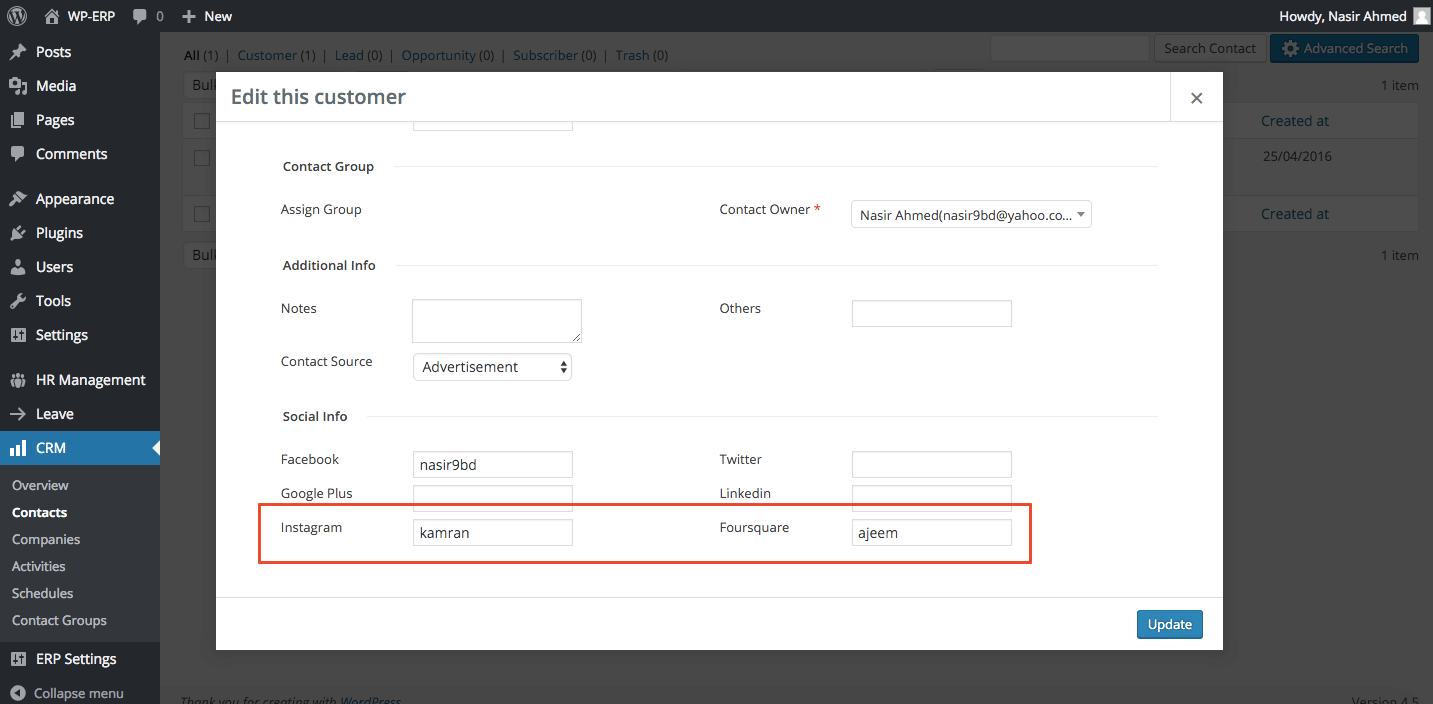Open the Contact Groups page from sidebar
Screen dimensions: 1433x704
[x=58, y=620]
